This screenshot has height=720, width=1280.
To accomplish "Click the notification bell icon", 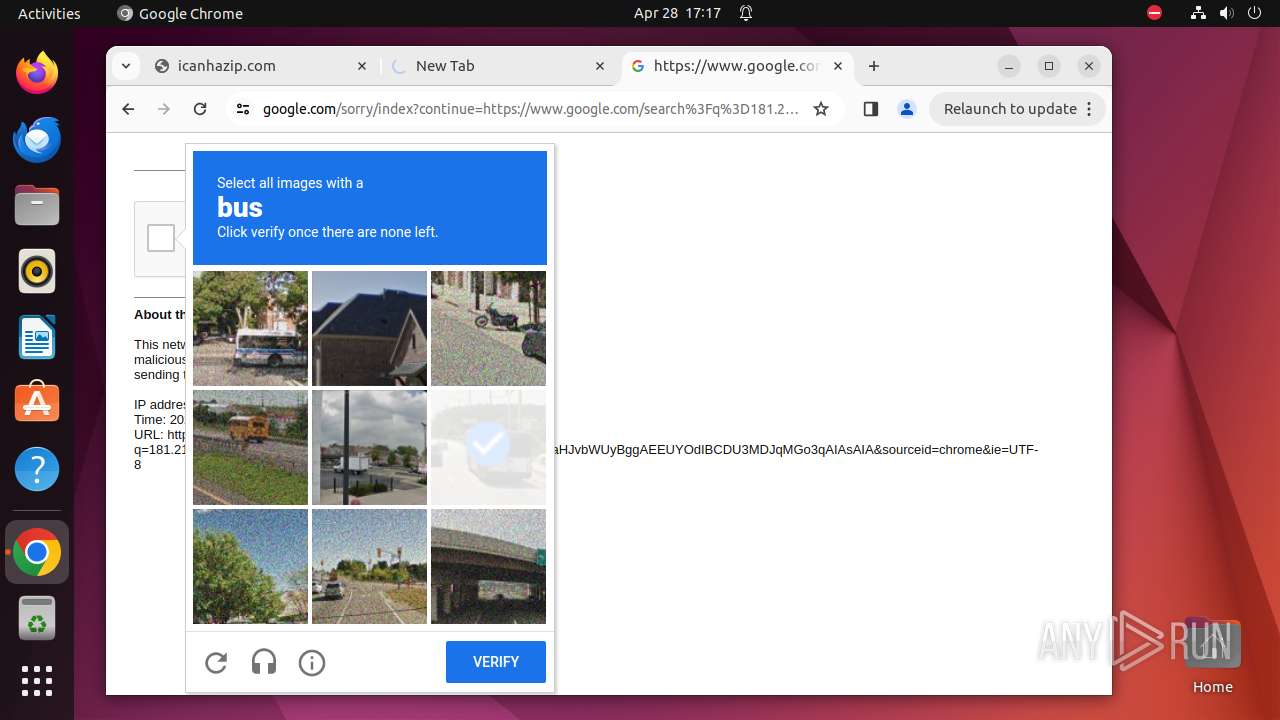I will [746, 13].
